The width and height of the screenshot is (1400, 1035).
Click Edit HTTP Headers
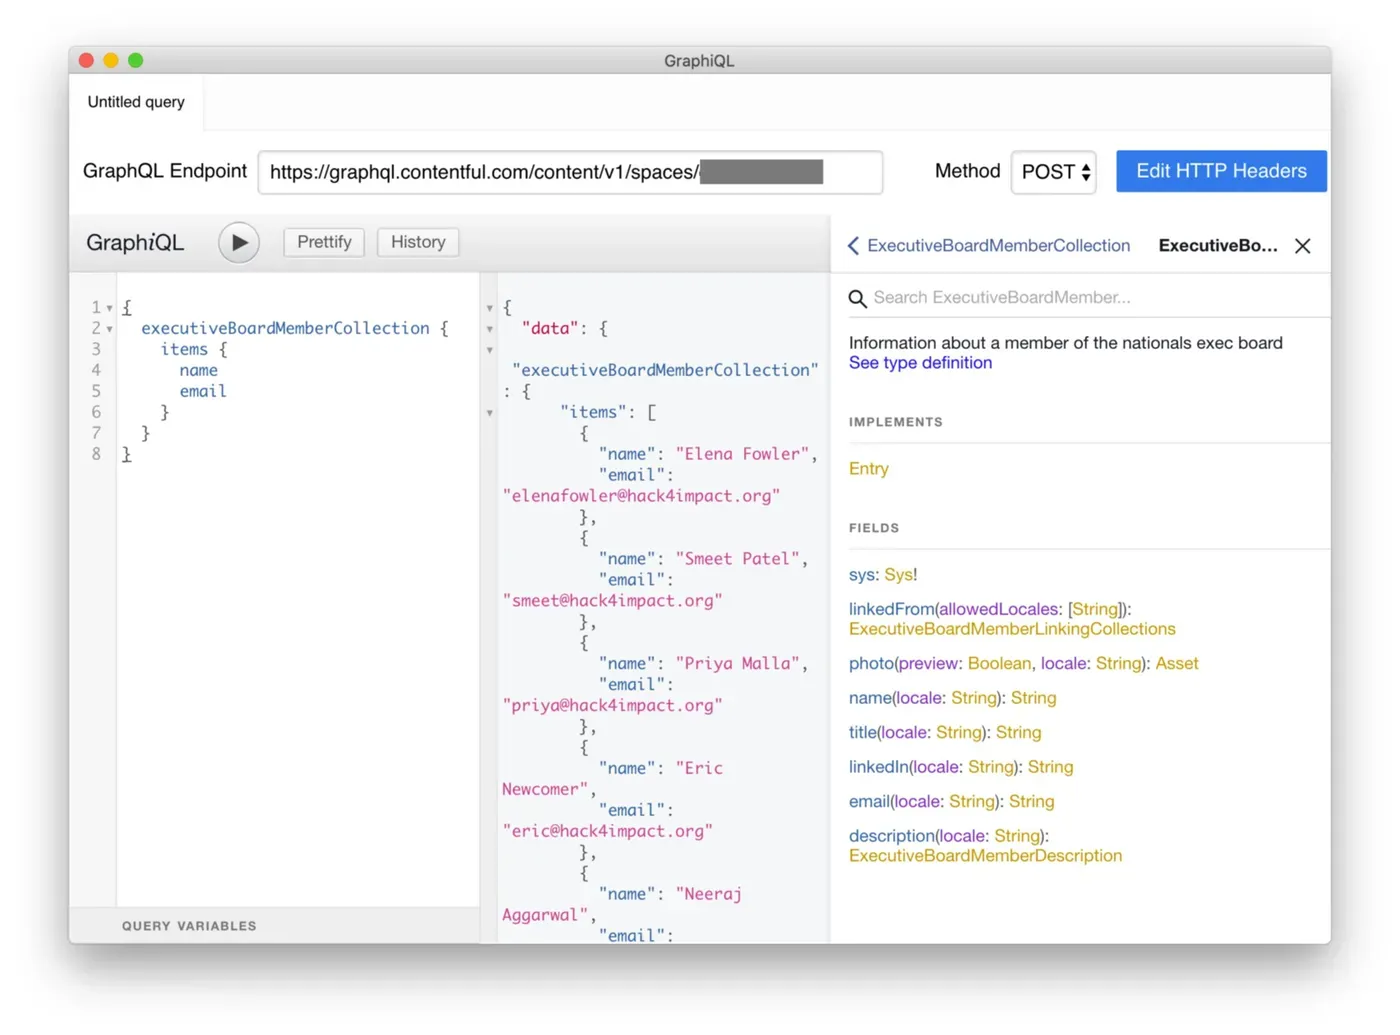1221,171
